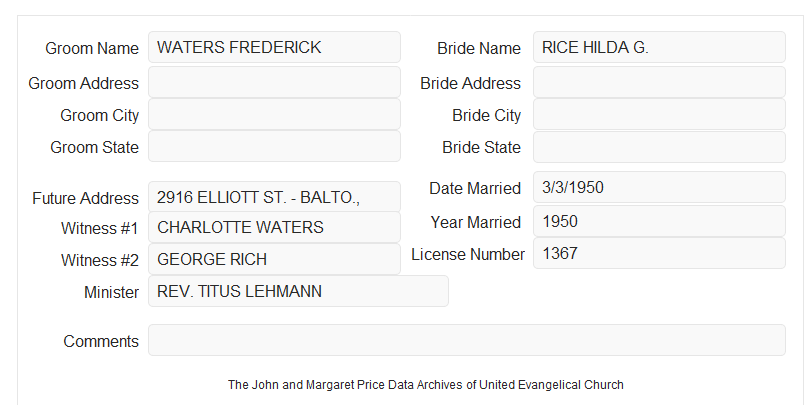Click the Date Married field showing 3/3/1950

[659, 187]
